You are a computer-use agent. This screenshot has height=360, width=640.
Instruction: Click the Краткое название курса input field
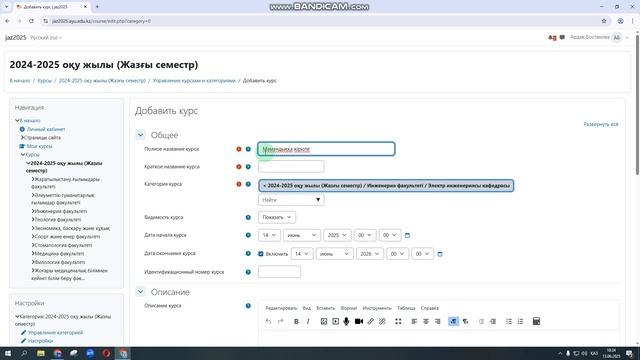pos(291,167)
